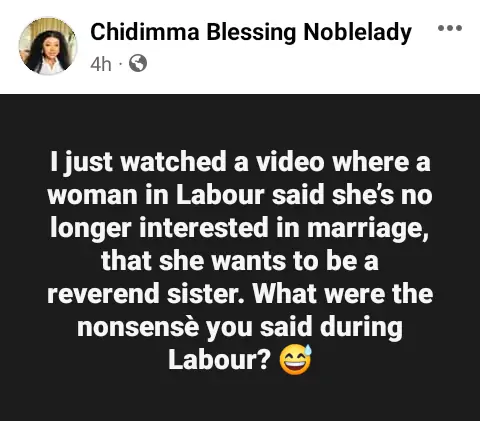Open Chidimma's round profile picture
This screenshot has height=421, width=480.
[x=47, y=46]
